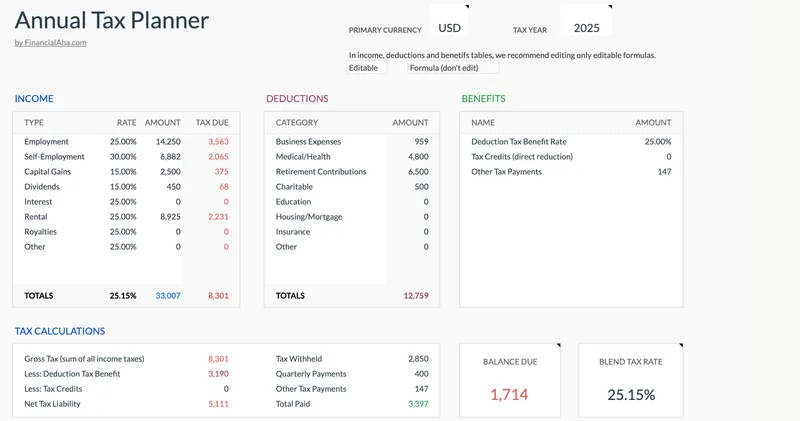This screenshot has height=421, width=800.
Task: Select Other Tax Payments 147 in calculations
Action: (421, 389)
